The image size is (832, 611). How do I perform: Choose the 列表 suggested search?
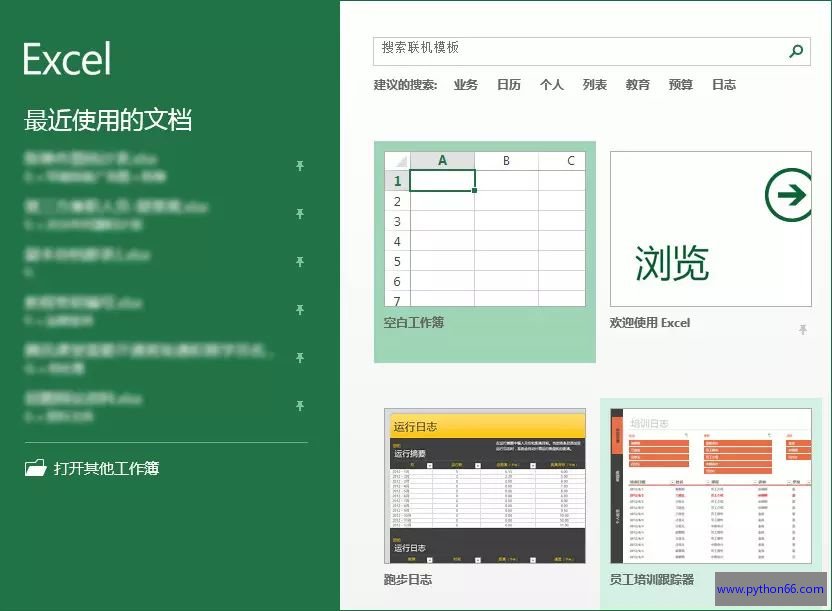point(594,85)
